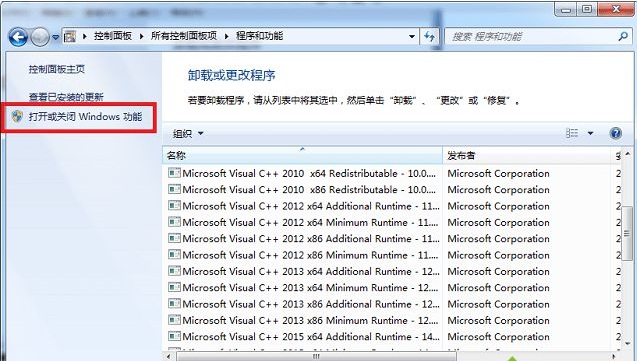Screen dimensions: 637x361
Task: Click 控制面板 breadcrumb segment
Action: click(x=113, y=36)
